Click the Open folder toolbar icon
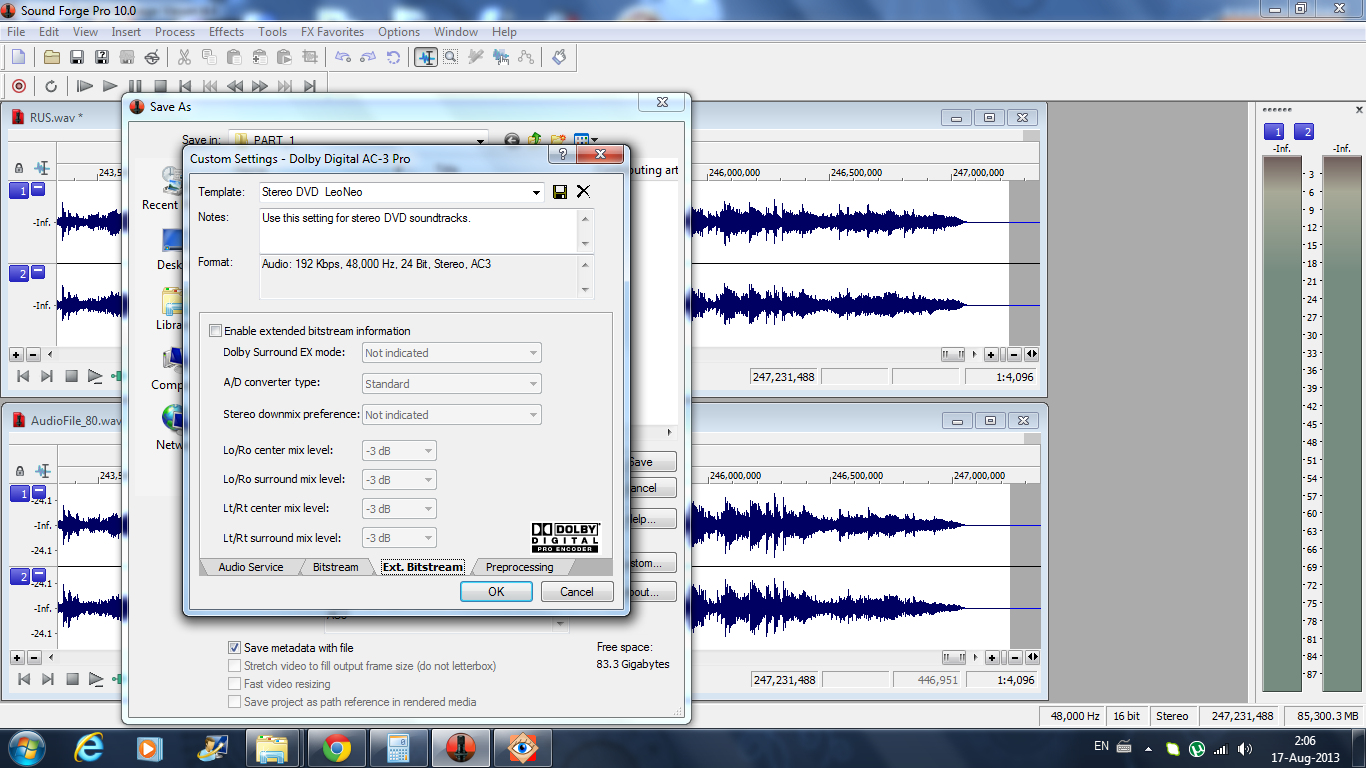Screen dimensions: 1366x768 point(52,57)
